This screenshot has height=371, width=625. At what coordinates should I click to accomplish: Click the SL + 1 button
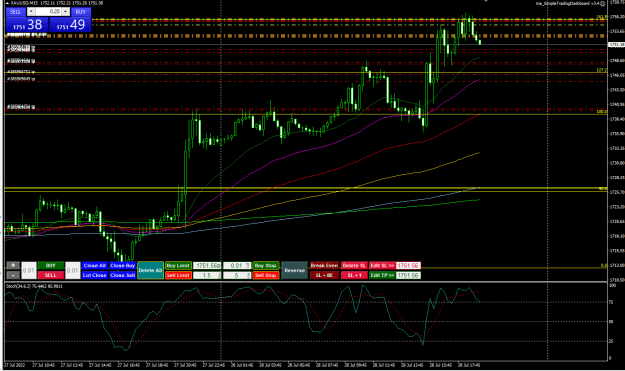point(354,275)
